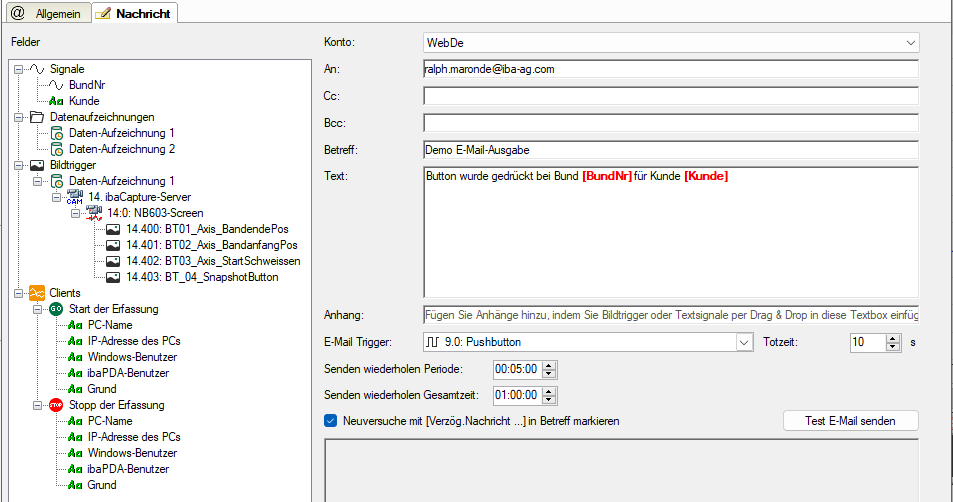The width and height of the screenshot is (953, 502).
Task: Click inside the Text message body
Action: click(671, 232)
